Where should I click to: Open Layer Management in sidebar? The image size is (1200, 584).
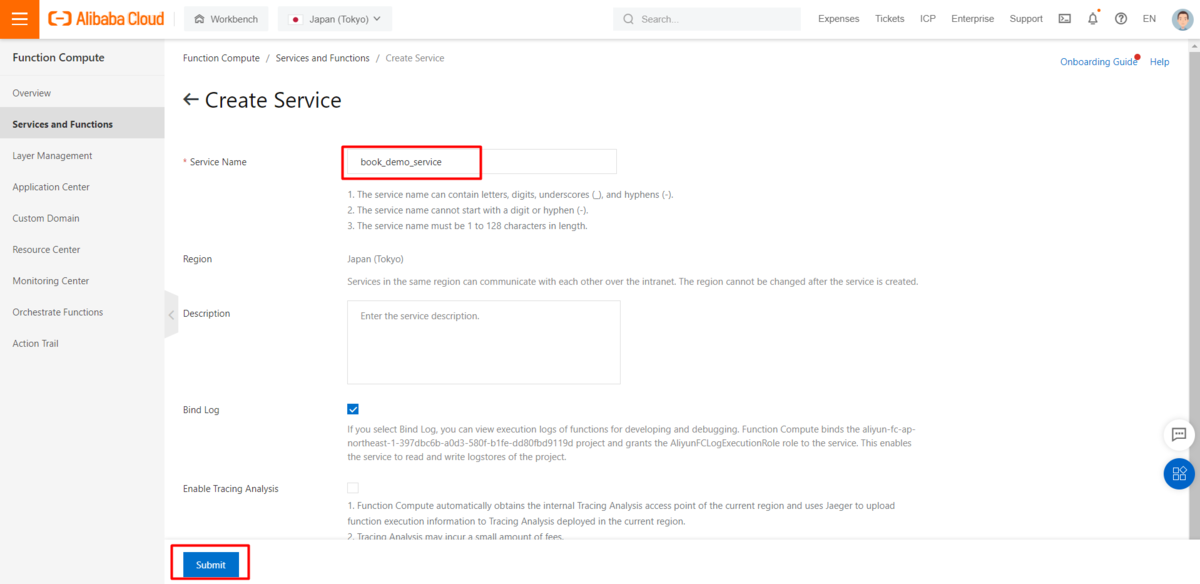[82, 156]
